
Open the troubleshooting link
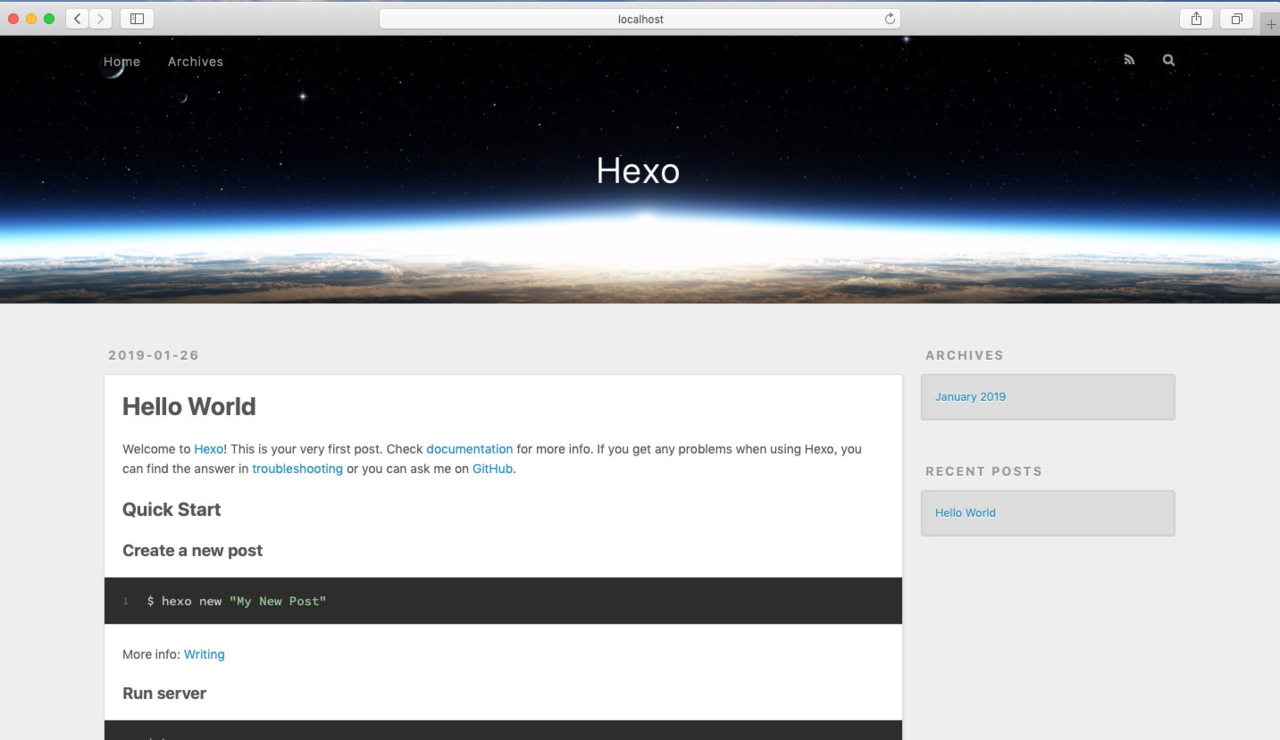pyautogui.click(x=297, y=469)
